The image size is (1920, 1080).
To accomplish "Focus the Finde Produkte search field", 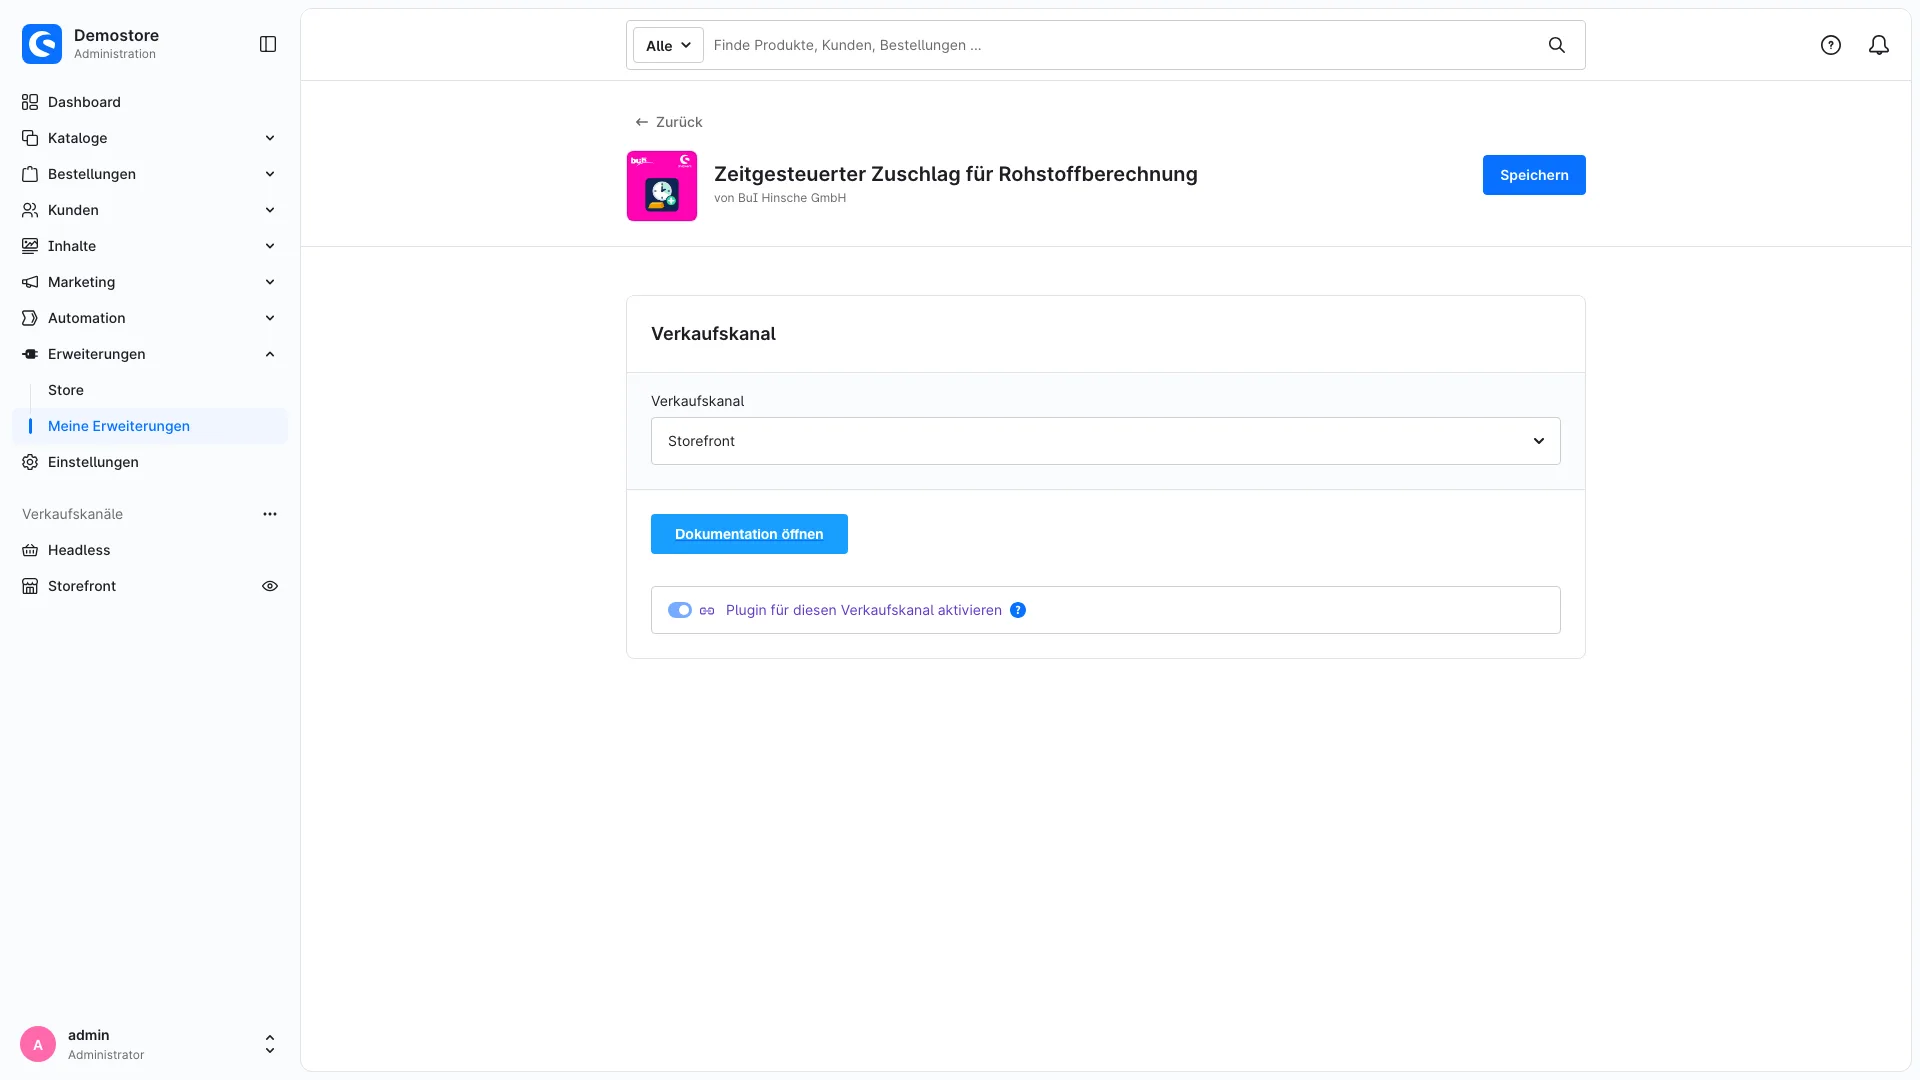I will [x=1122, y=45].
